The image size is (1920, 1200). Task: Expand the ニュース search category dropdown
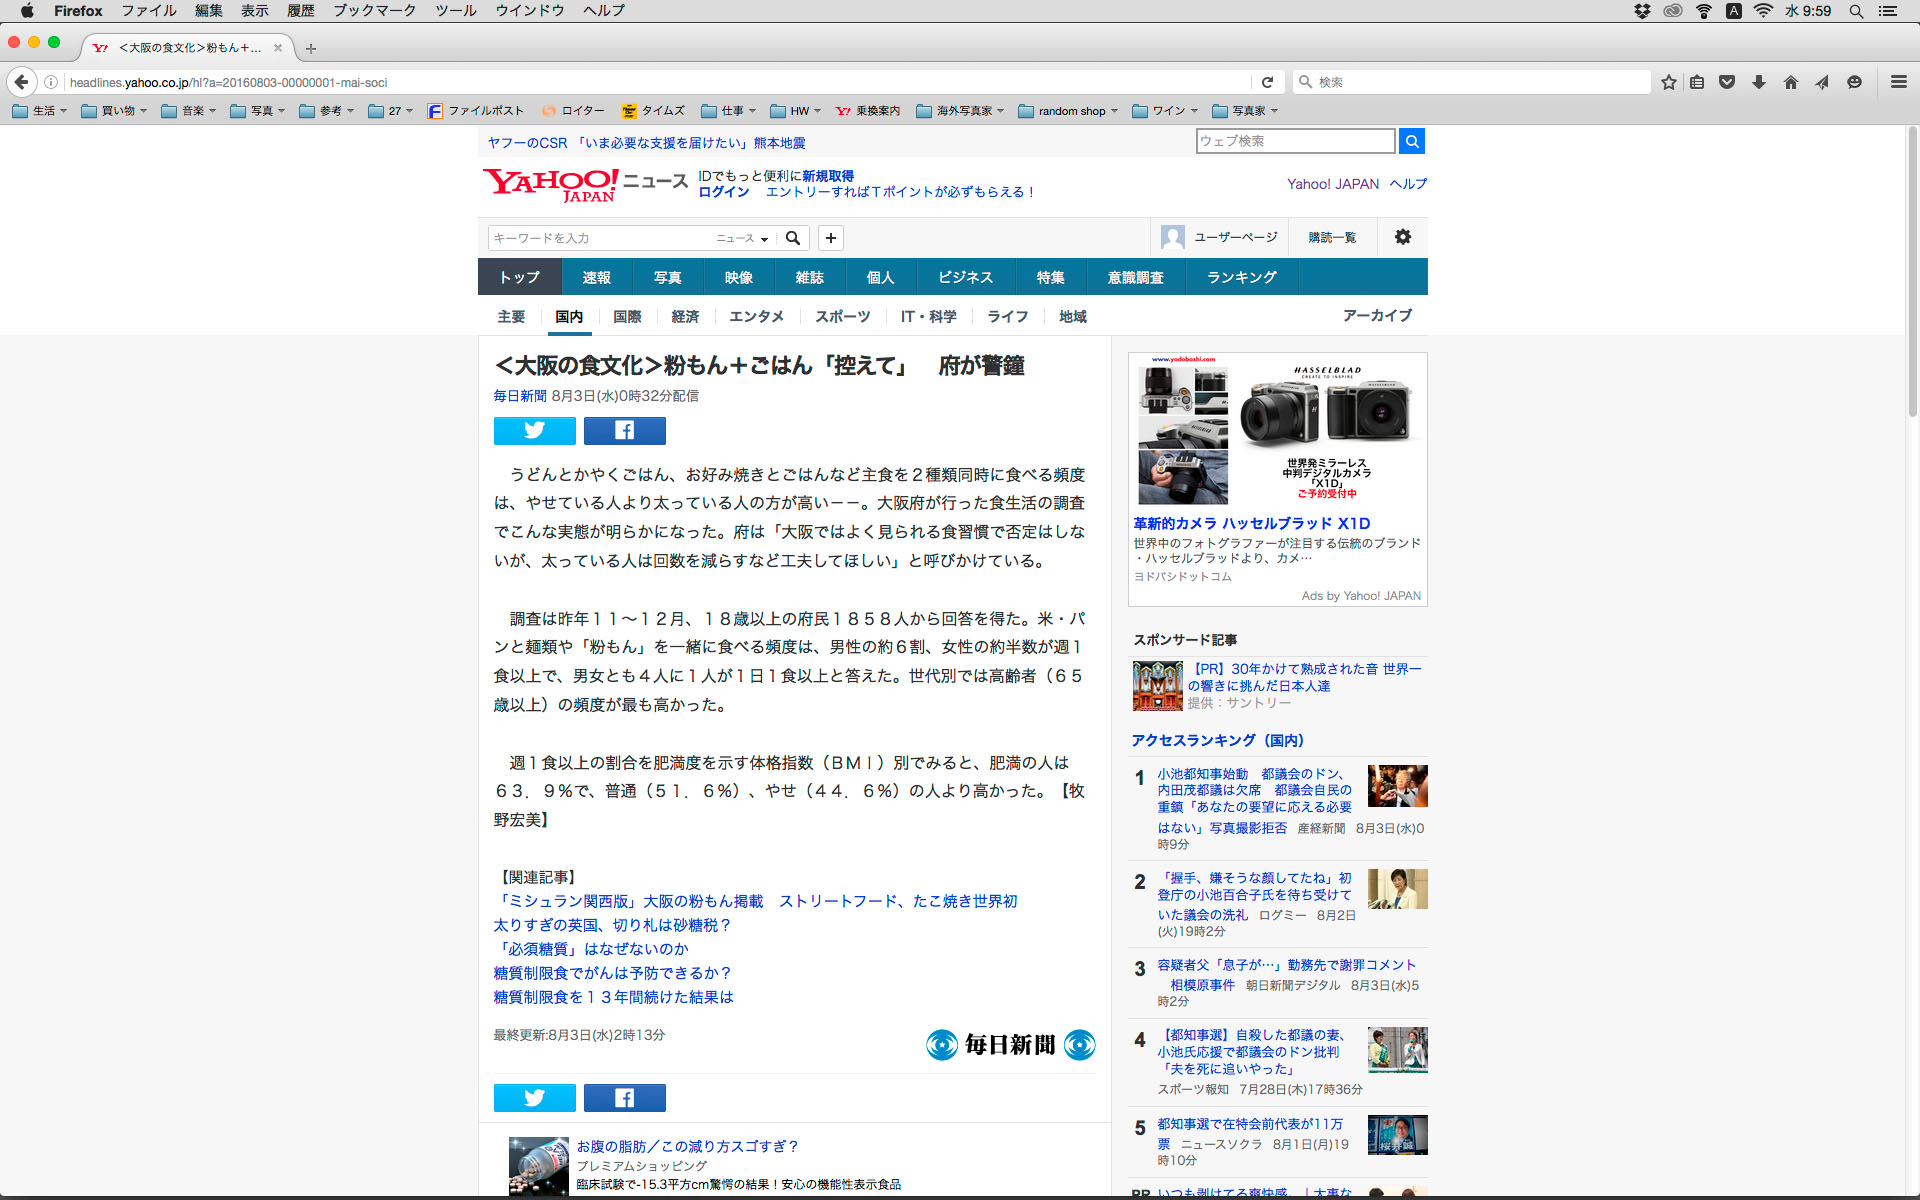pyautogui.click(x=742, y=238)
